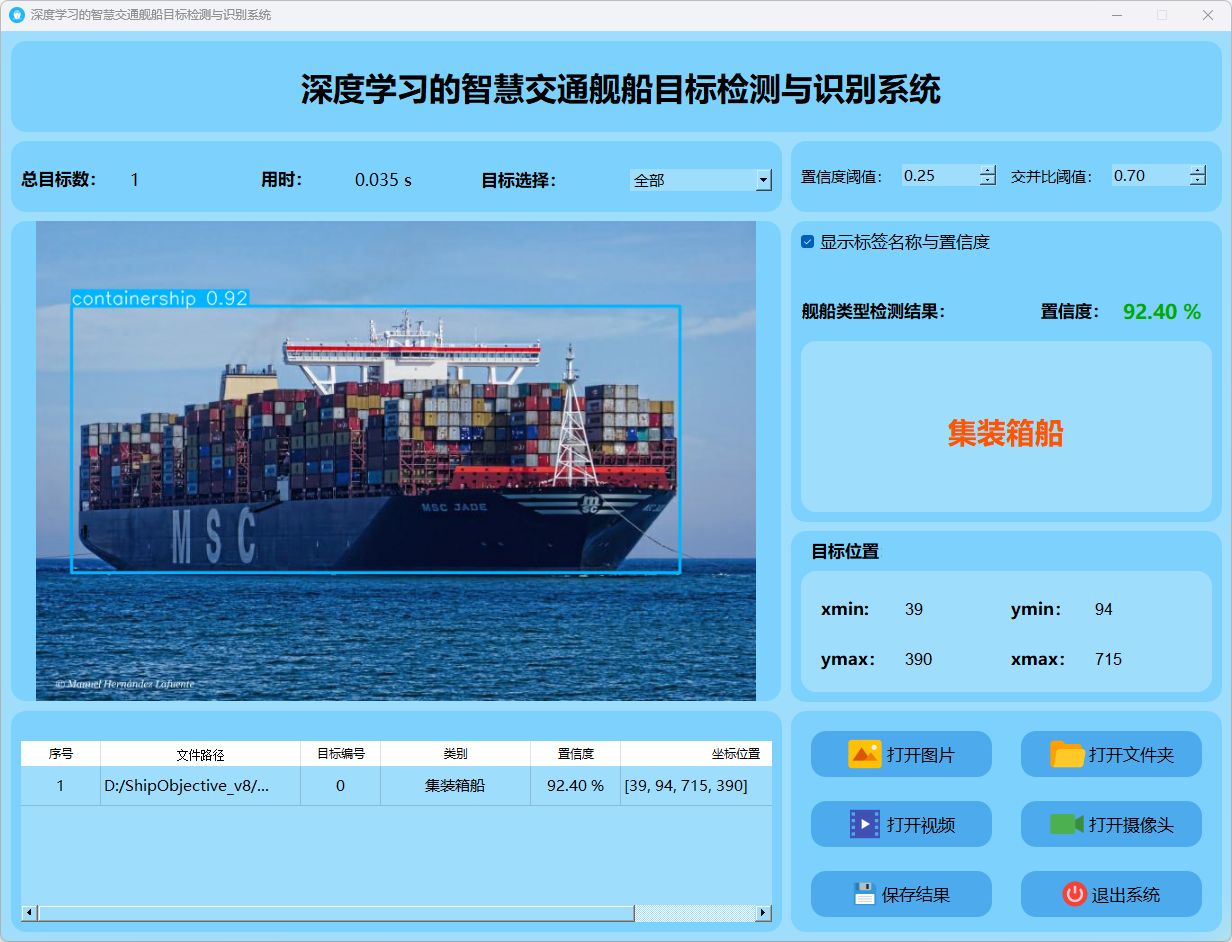Increase the confidence threshold with up arrow
This screenshot has height=942, width=1232.
[x=988, y=170]
